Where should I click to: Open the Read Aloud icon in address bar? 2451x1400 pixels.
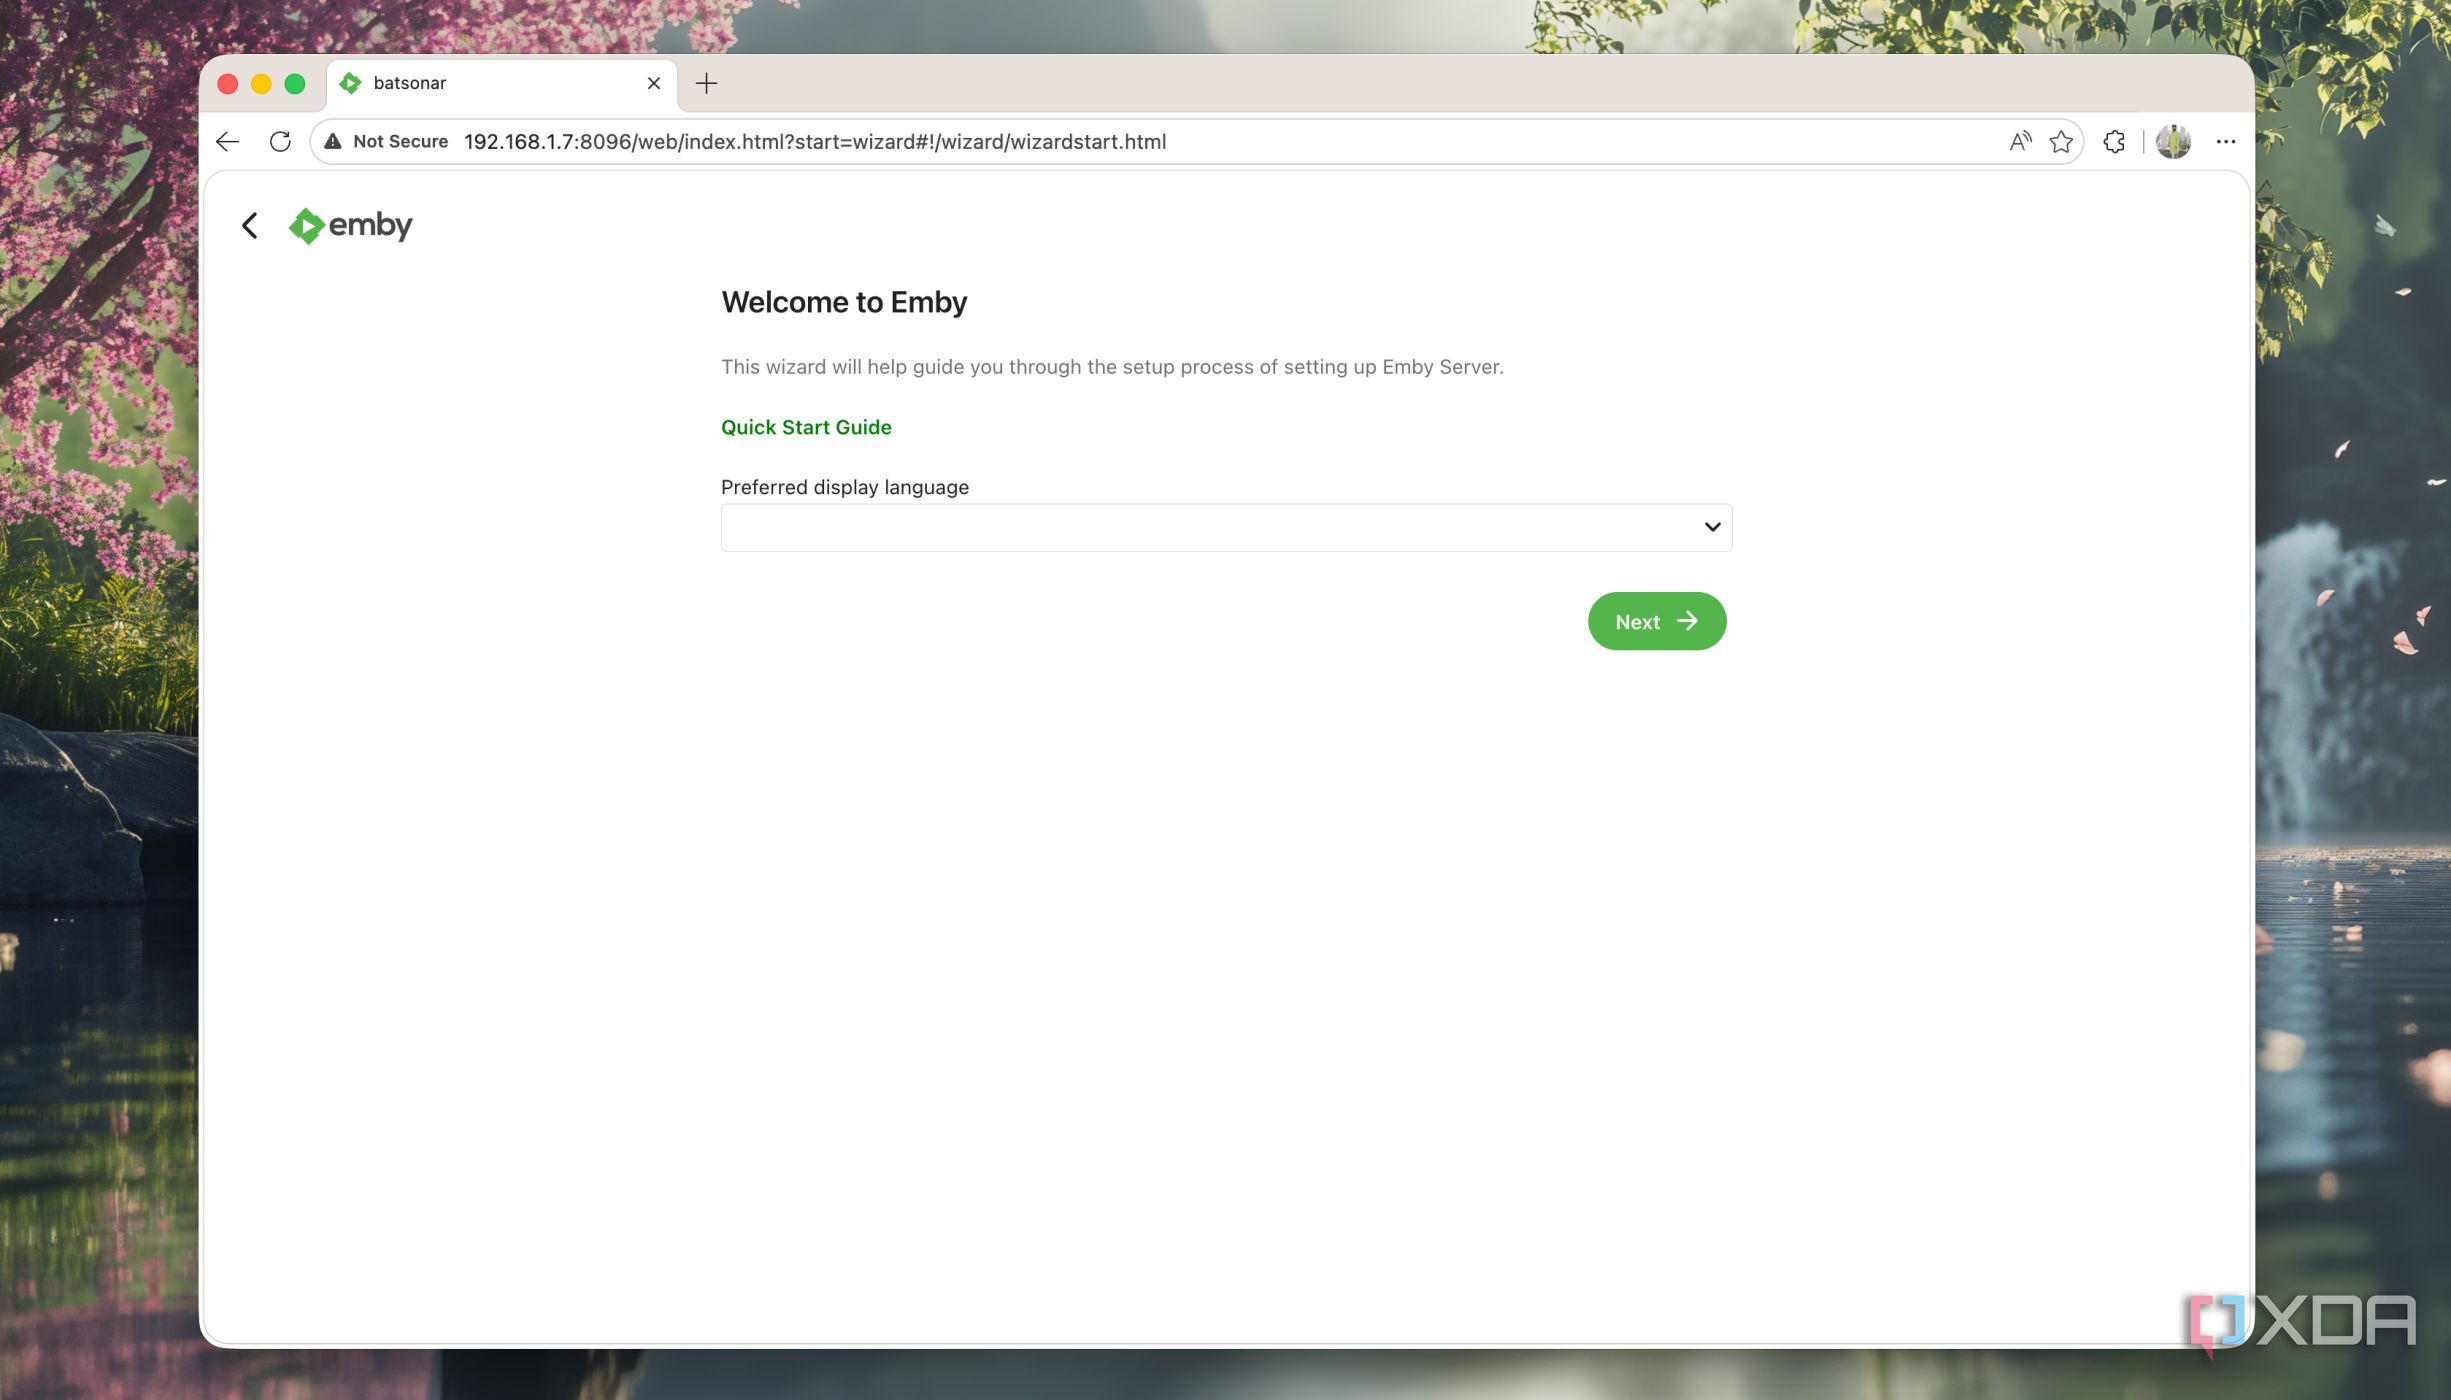click(x=2020, y=142)
